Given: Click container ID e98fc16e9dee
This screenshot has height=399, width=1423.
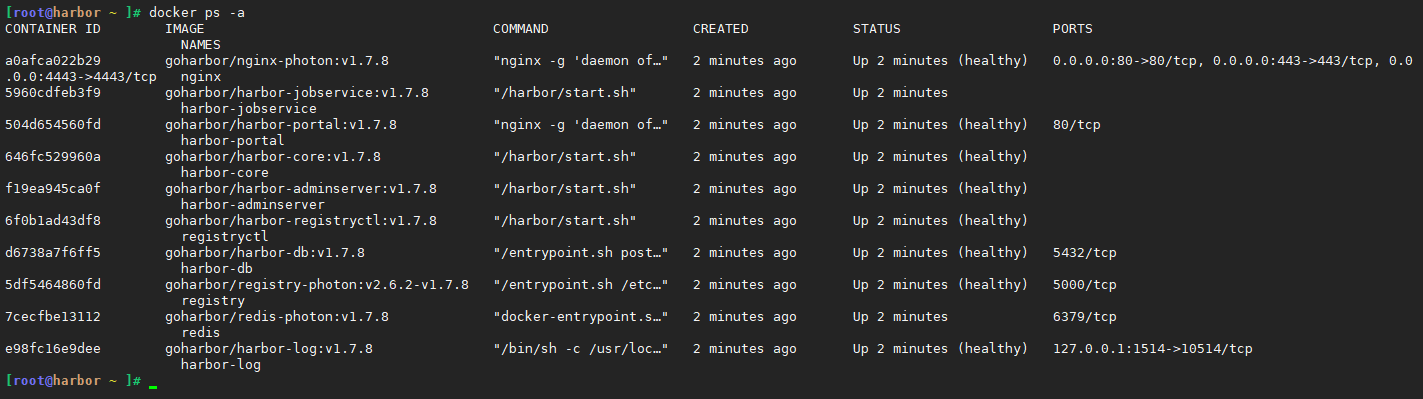Looking at the screenshot, I should (x=53, y=349).
